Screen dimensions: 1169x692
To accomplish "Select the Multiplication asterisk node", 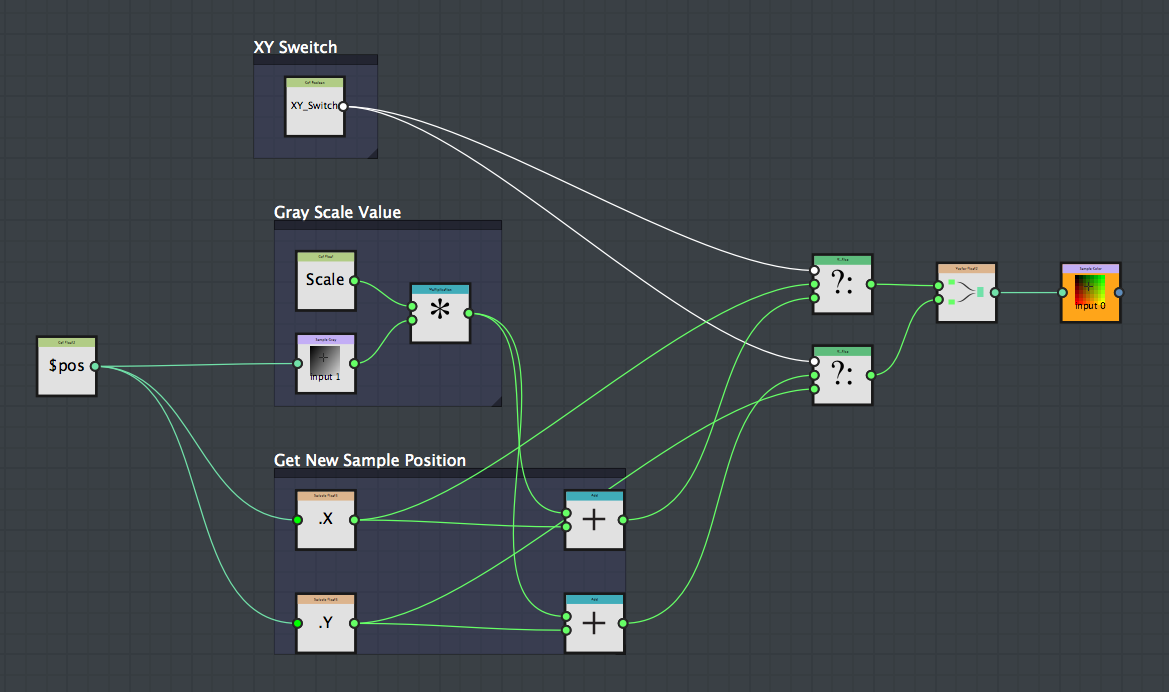I will [x=440, y=312].
